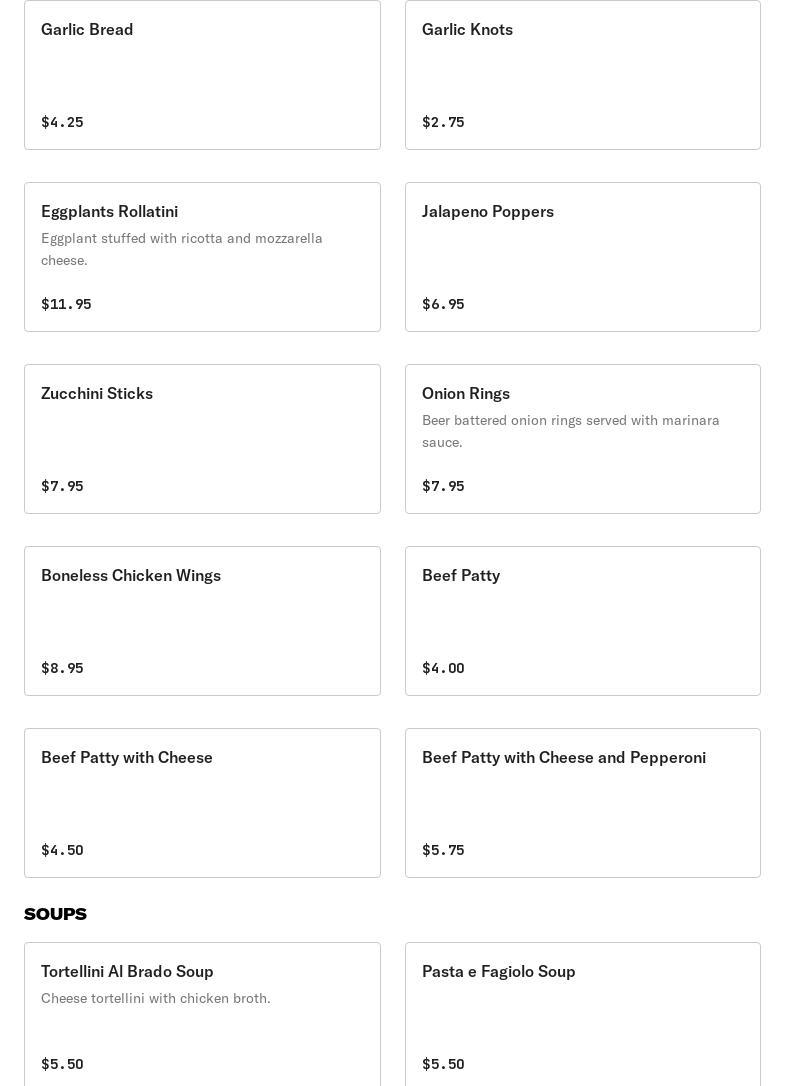Screen dimensions: 785x1086
Task: Click the Eggplant stuffed with ricotta description
Action: (182, 249)
